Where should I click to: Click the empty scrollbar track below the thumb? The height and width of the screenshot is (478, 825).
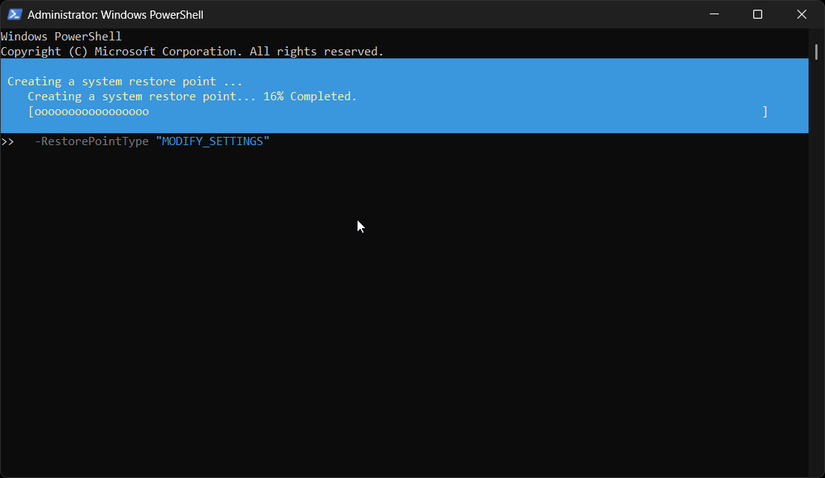815,300
